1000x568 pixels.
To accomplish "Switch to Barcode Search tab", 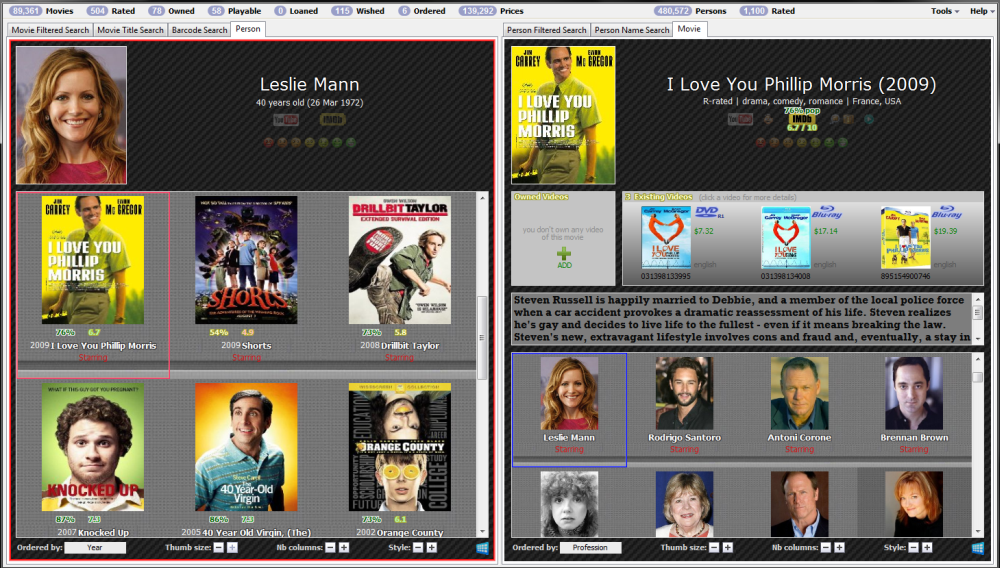I will [199, 30].
